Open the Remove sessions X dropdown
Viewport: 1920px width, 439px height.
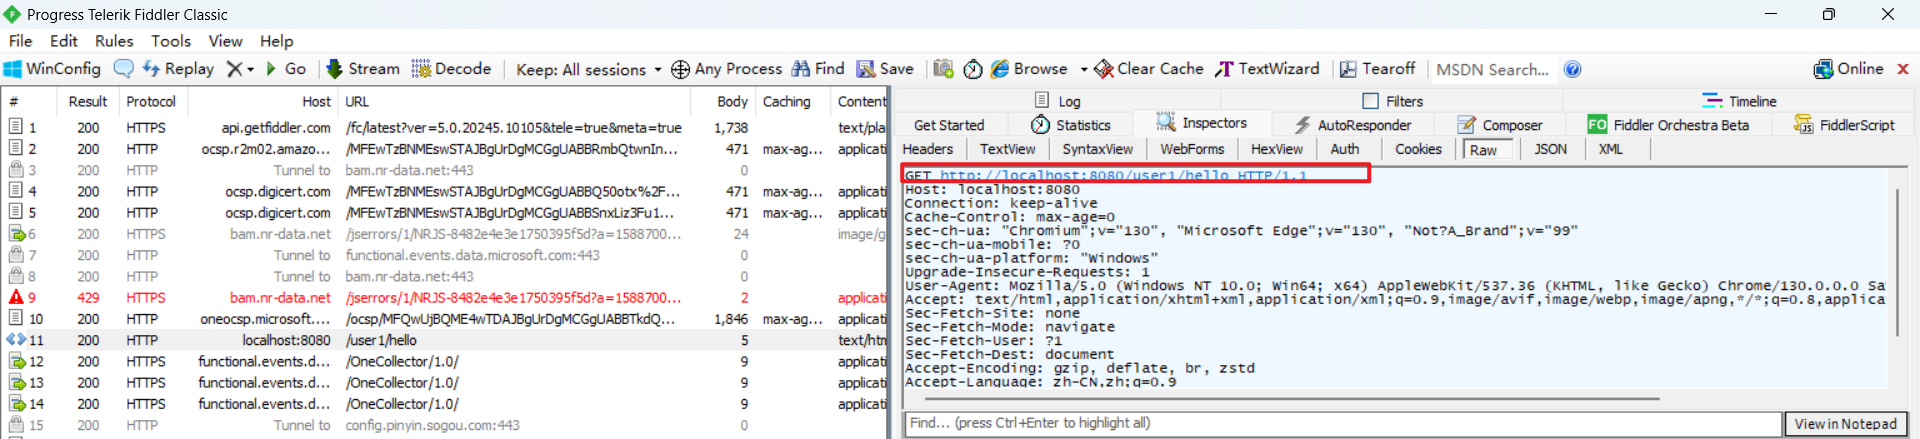click(240, 69)
